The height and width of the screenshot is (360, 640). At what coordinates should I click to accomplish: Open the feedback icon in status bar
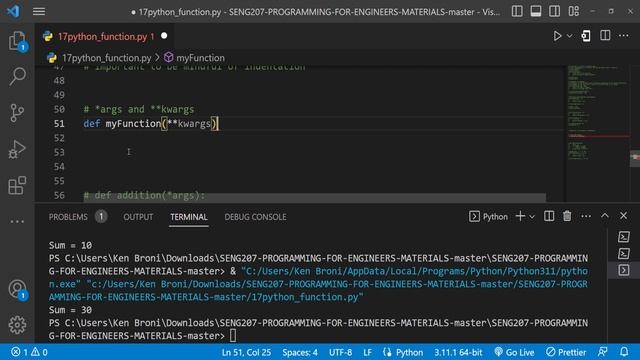602,352
